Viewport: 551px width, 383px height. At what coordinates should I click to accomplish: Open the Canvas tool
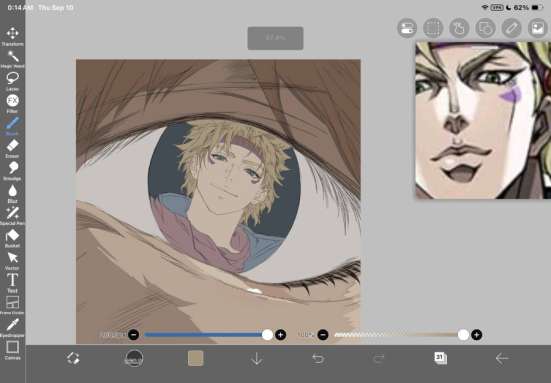tap(12, 350)
